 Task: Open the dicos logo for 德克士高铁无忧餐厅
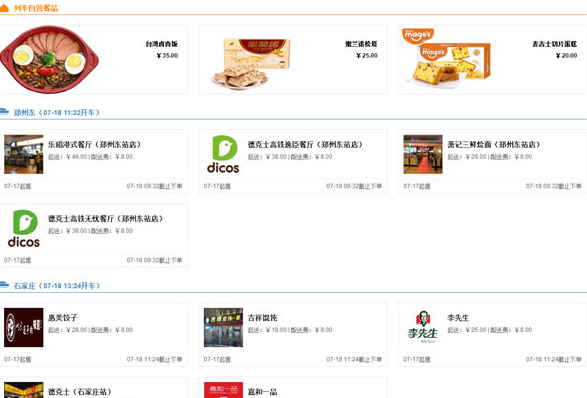[24, 228]
